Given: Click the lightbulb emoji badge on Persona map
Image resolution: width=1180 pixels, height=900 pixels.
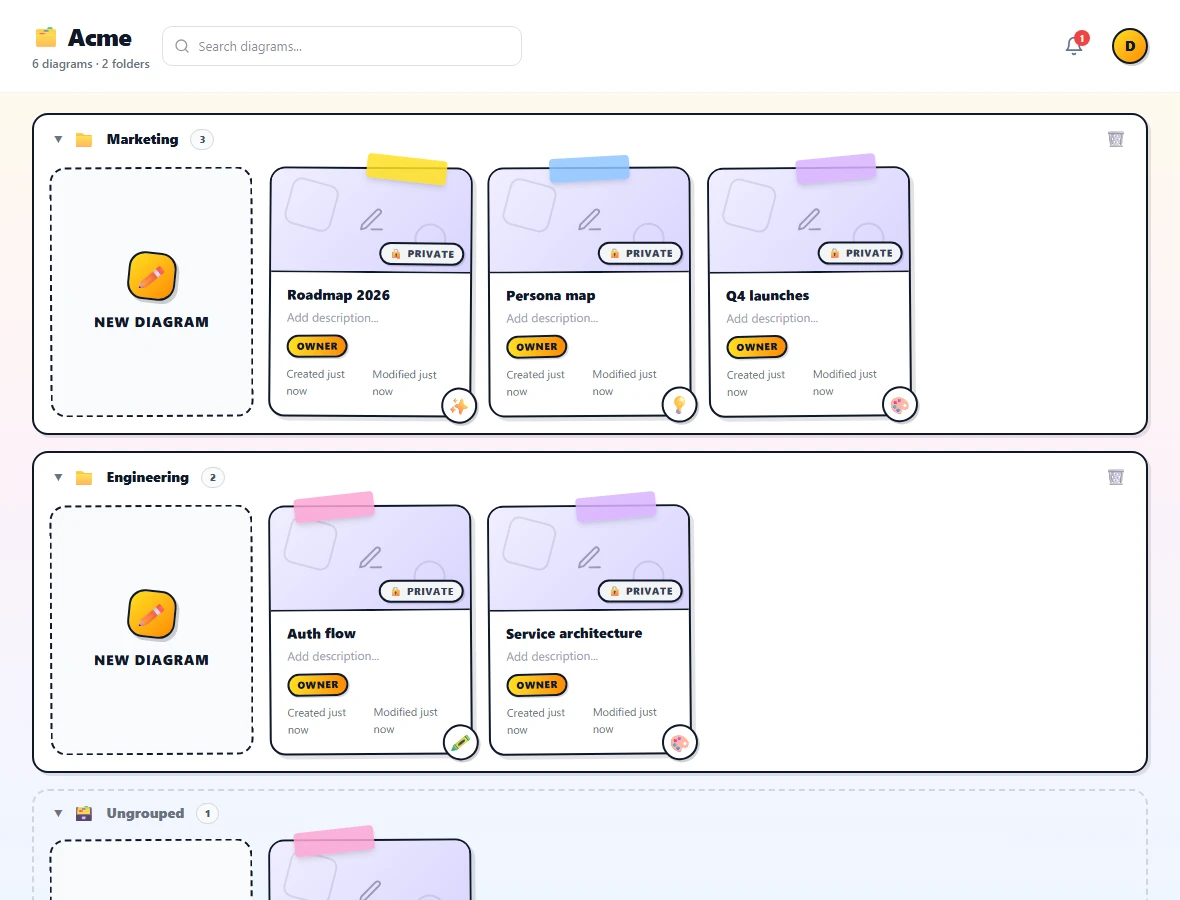Looking at the screenshot, I should [679, 405].
